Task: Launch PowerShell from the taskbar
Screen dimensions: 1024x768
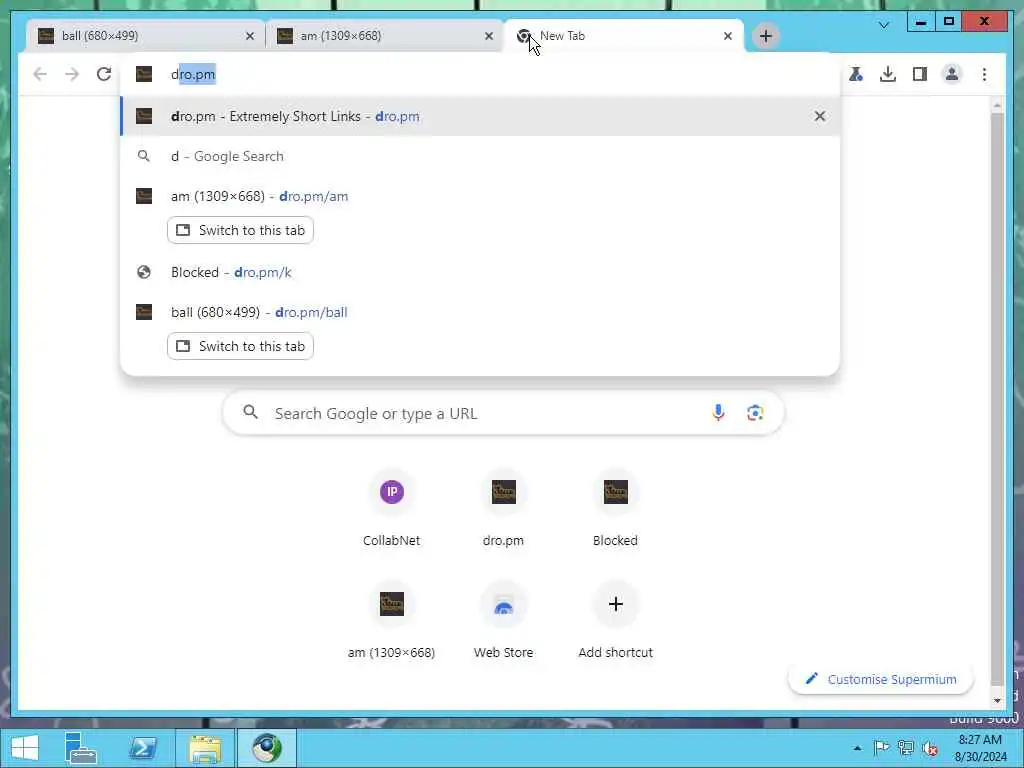Action: click(x=143, y=748)
